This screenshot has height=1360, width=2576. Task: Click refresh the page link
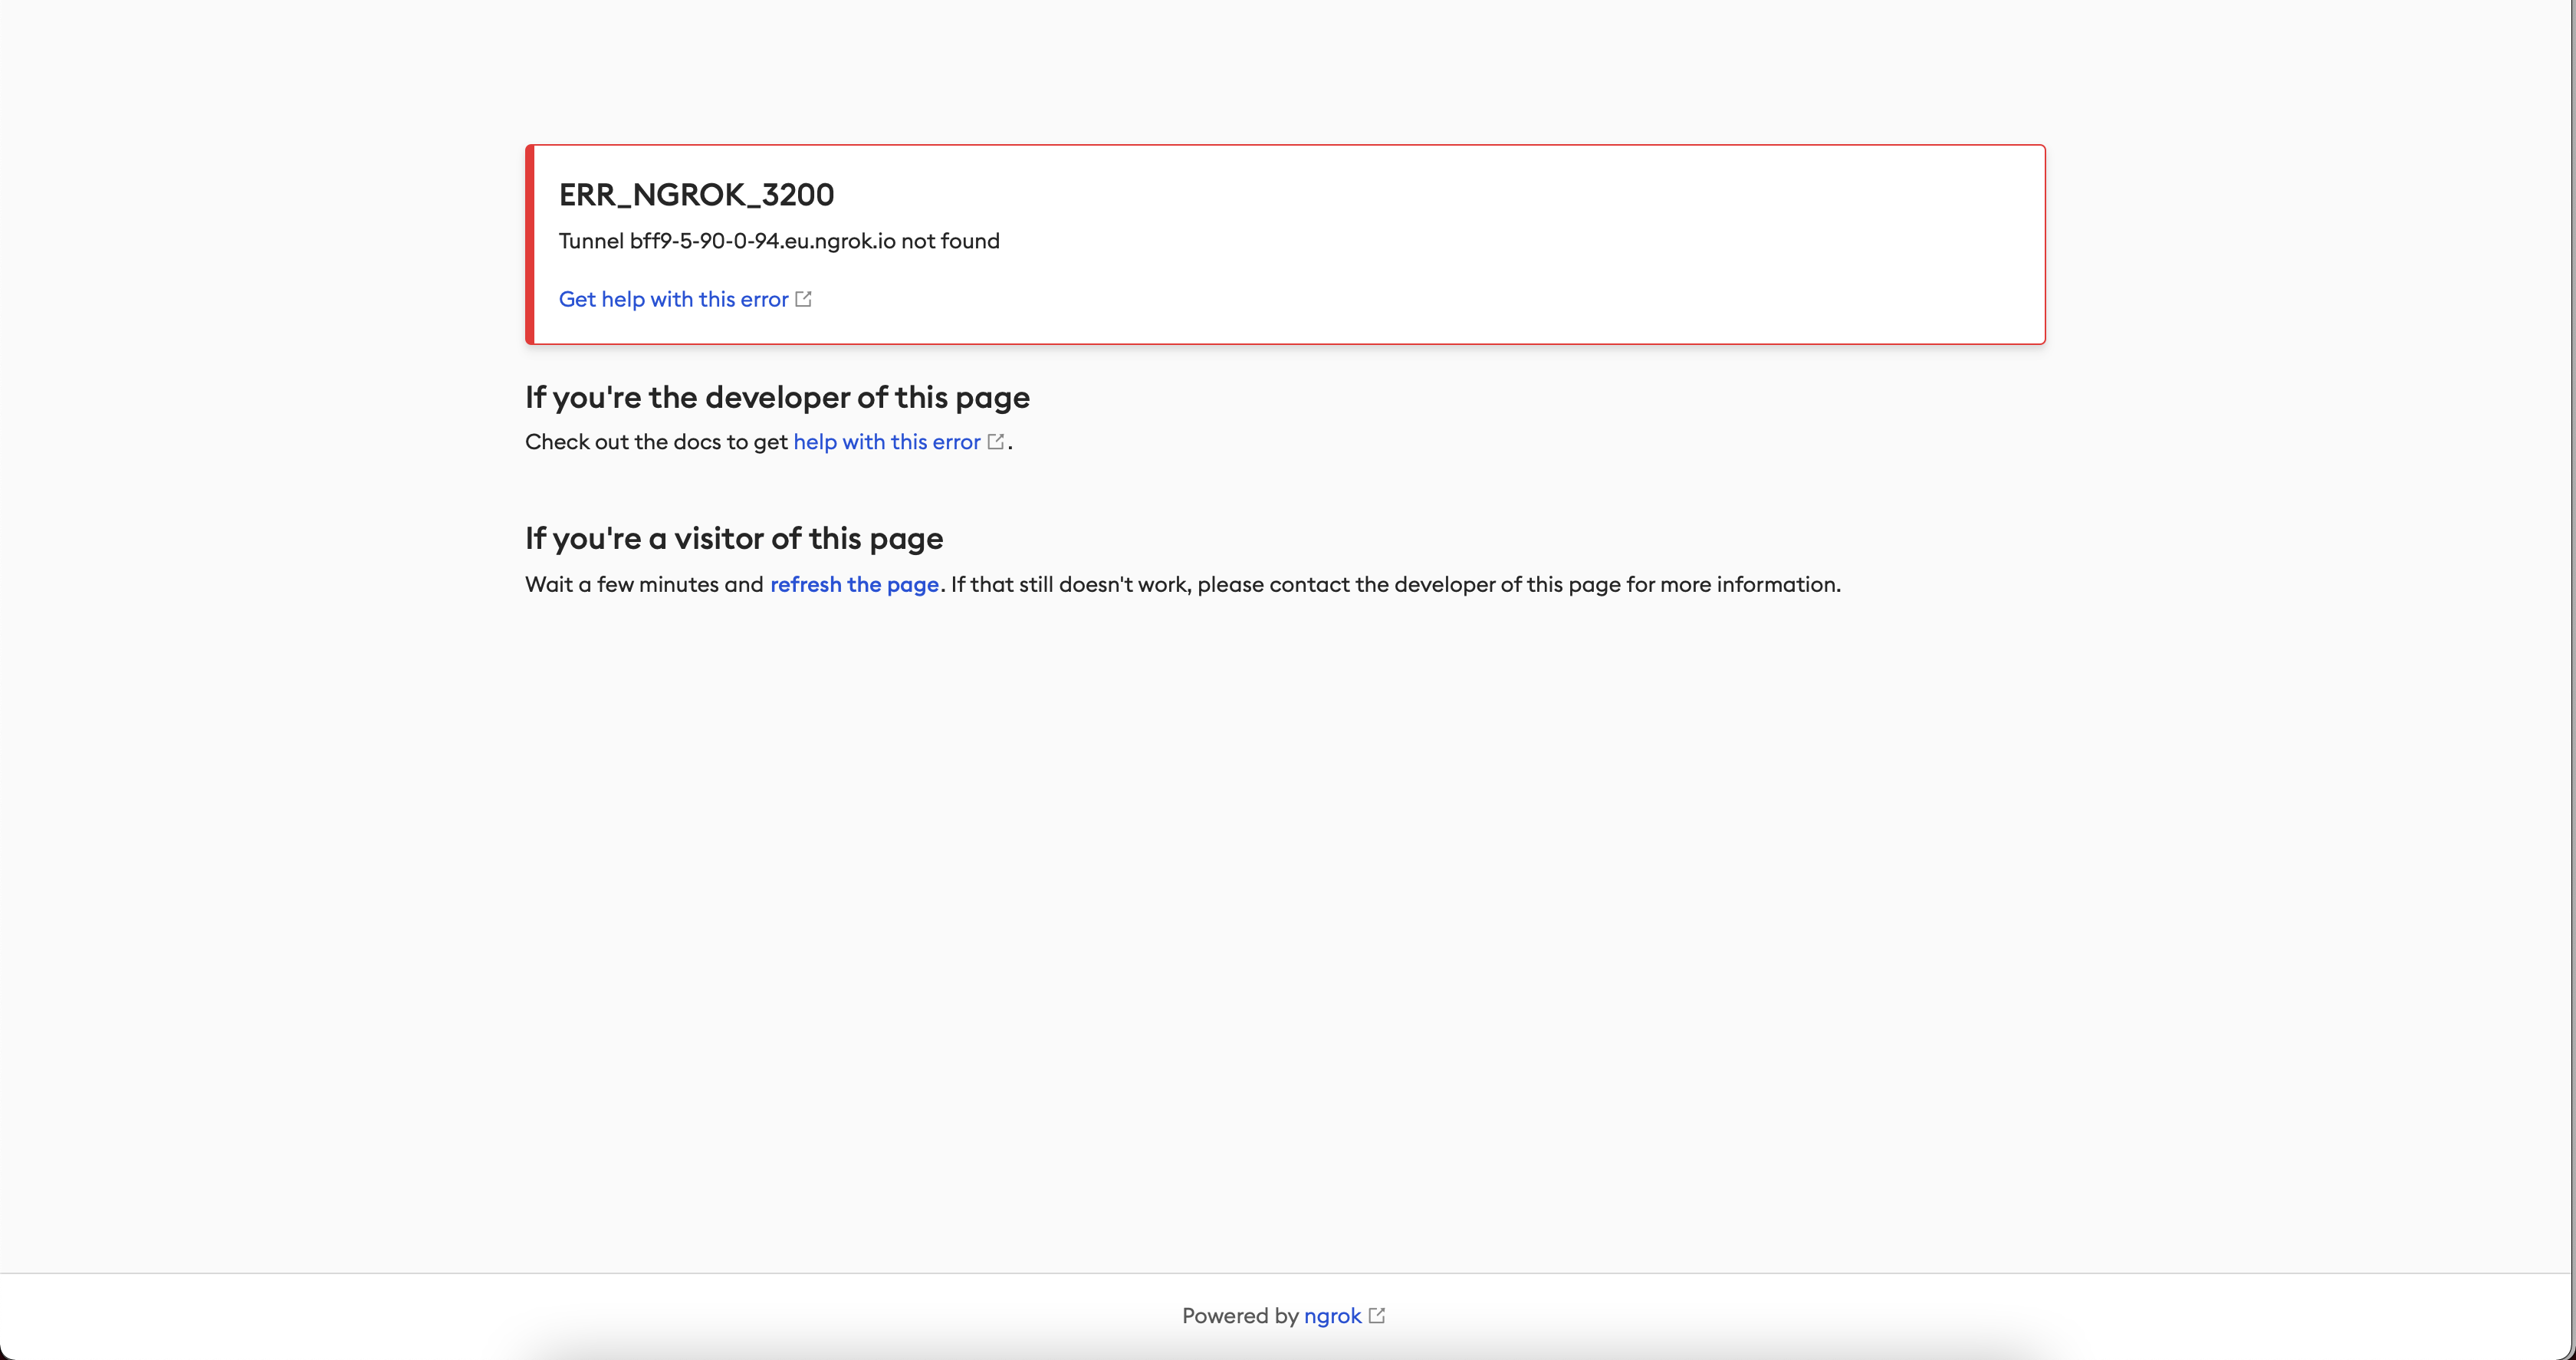click(x=854, y=584)
